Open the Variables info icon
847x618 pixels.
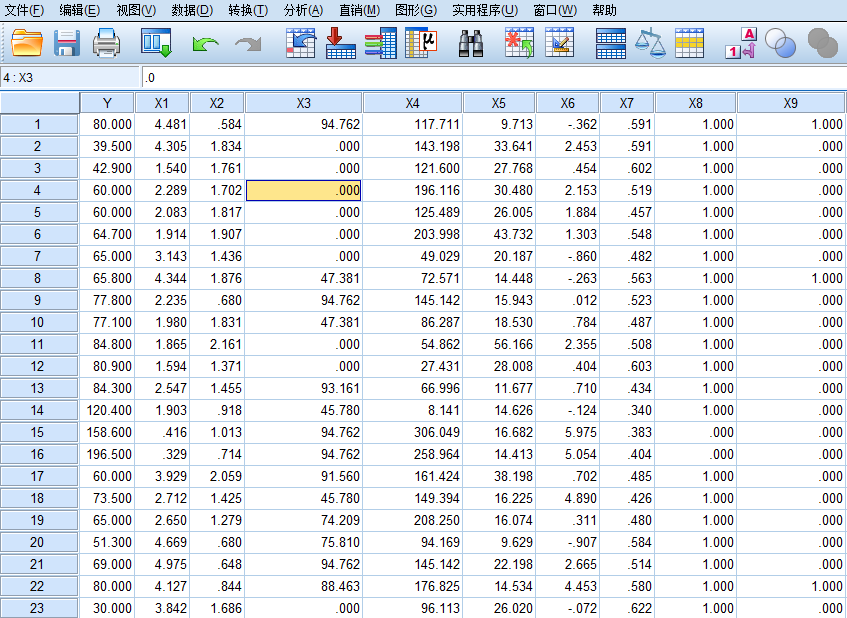381,43
